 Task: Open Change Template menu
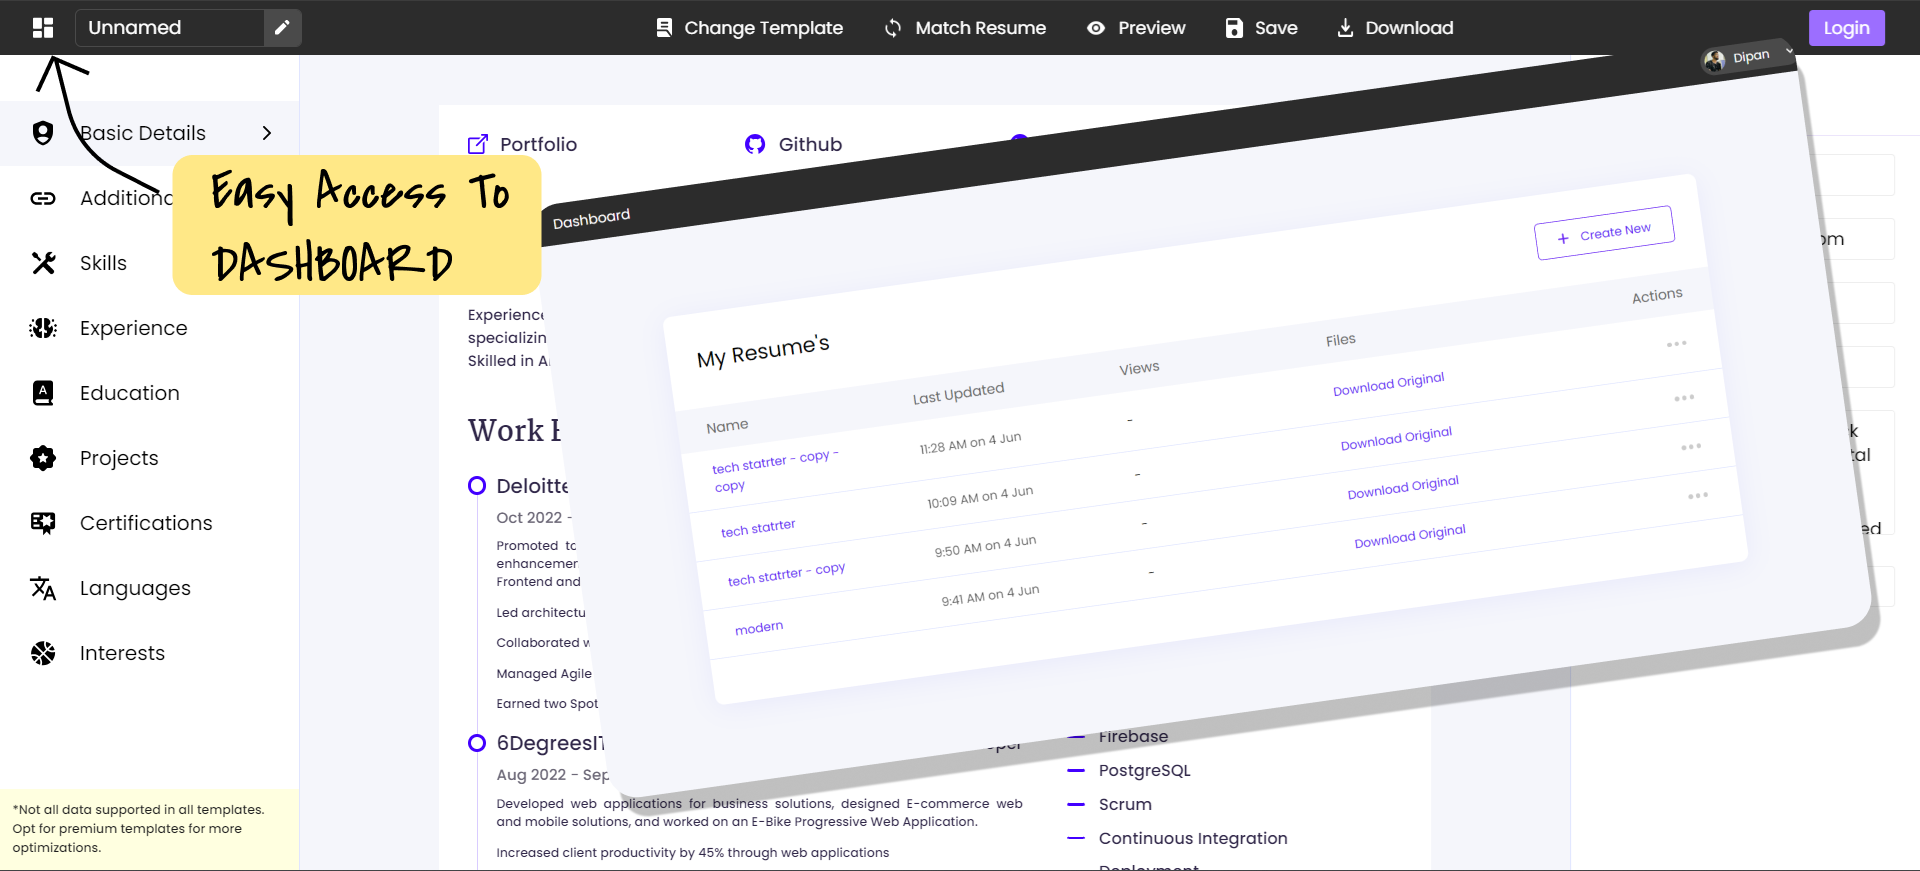[749, 28]
